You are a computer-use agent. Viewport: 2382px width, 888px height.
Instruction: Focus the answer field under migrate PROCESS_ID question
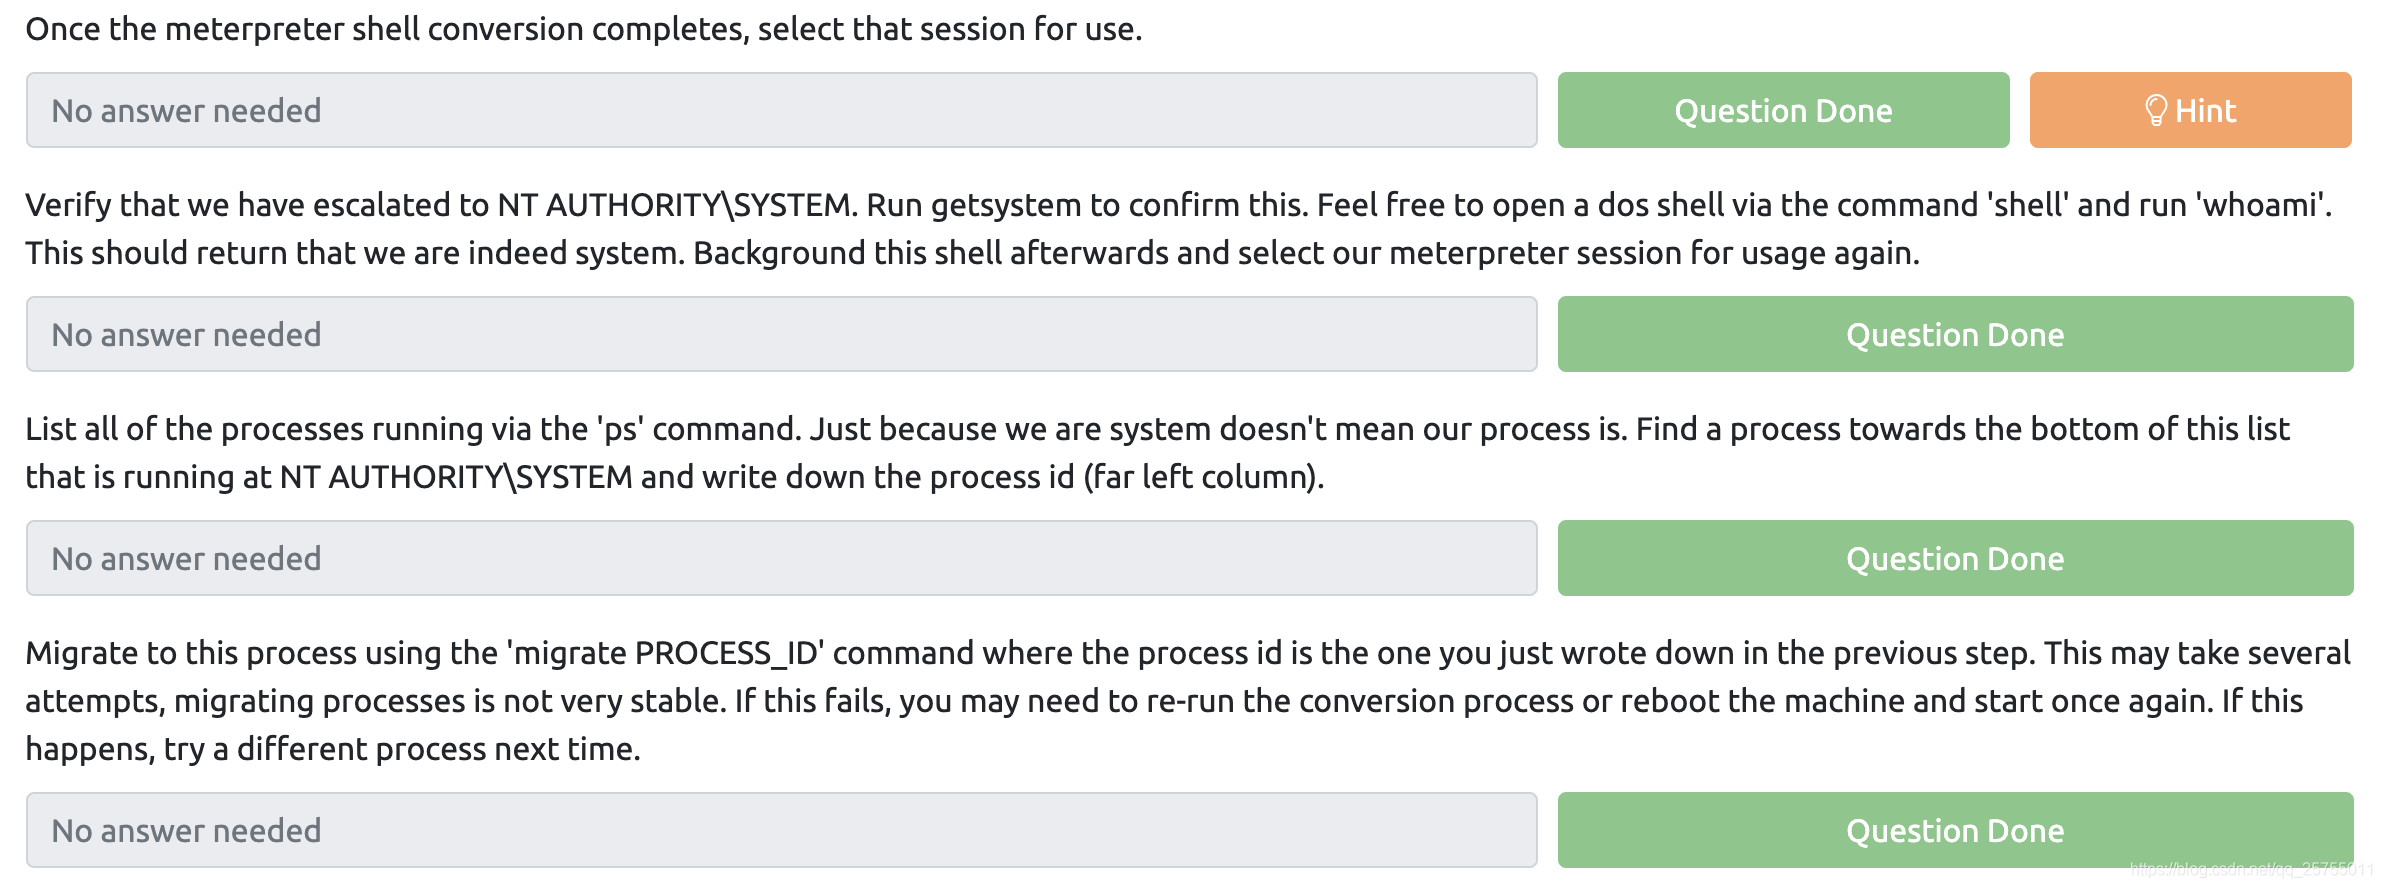(781, 830)
